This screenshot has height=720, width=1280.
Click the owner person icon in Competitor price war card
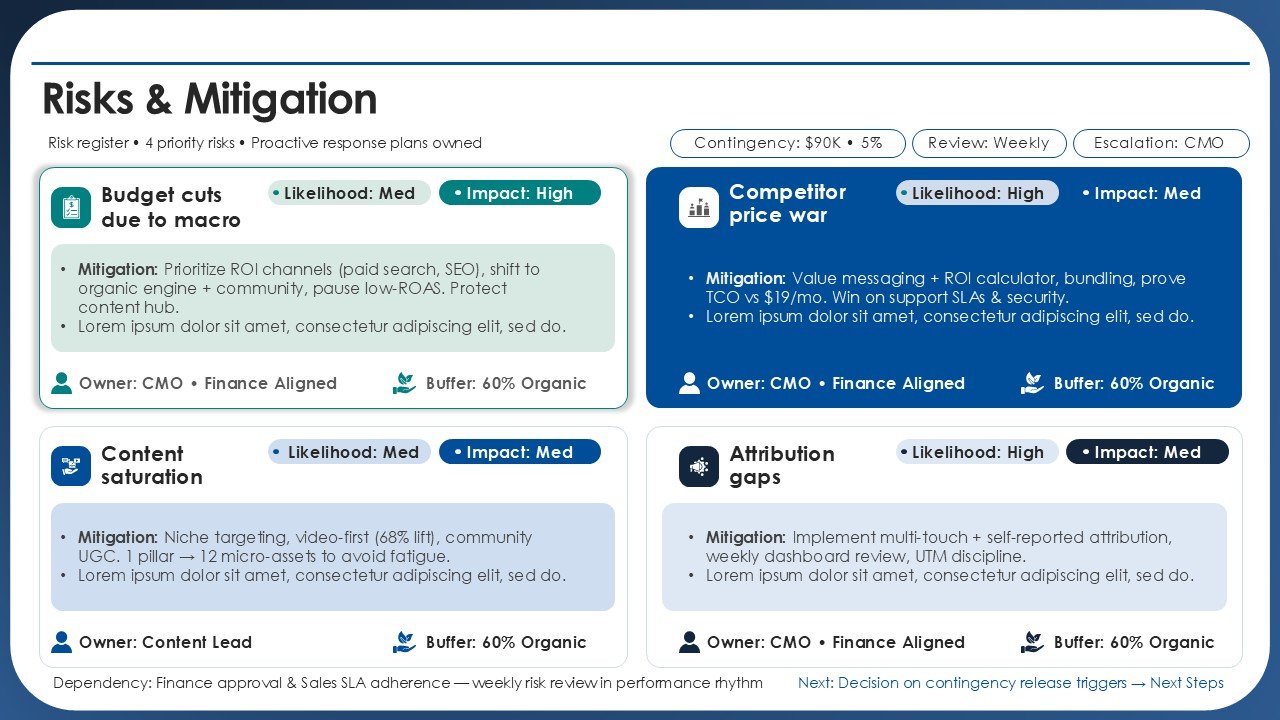(689, 383)
